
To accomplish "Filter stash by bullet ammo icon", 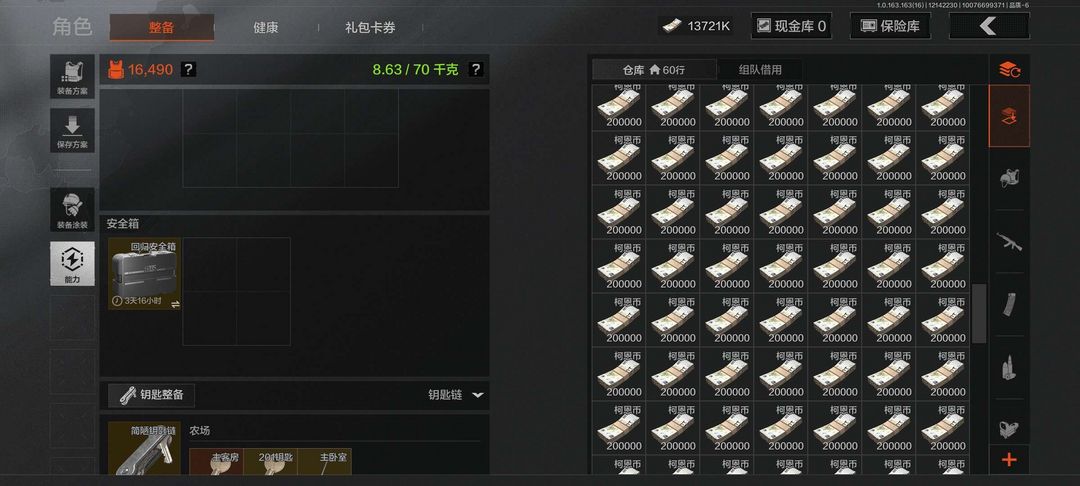I will 1009,368.
